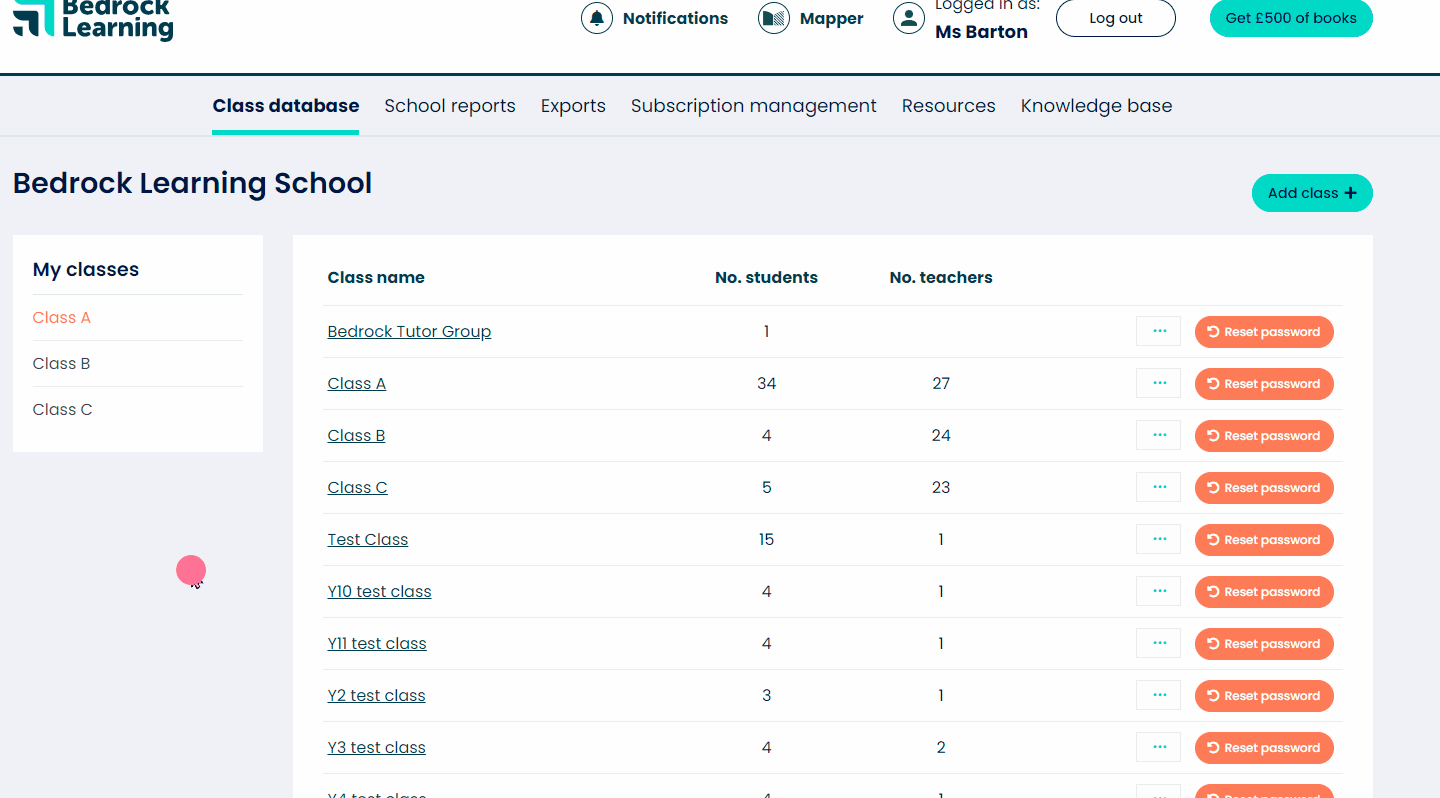The width and height of the screenshot is (1440, 798).
Task: Reset password for Y3 test class
Action: (x=1264, y=748)
